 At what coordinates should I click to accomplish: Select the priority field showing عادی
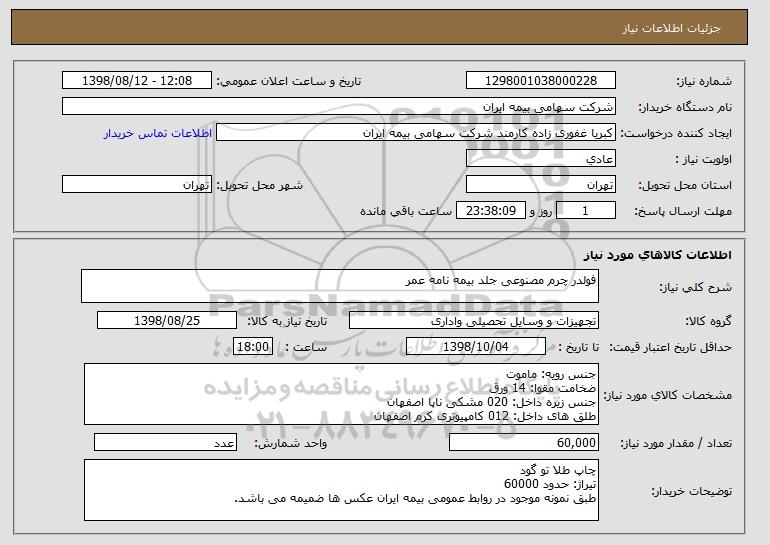541,159
